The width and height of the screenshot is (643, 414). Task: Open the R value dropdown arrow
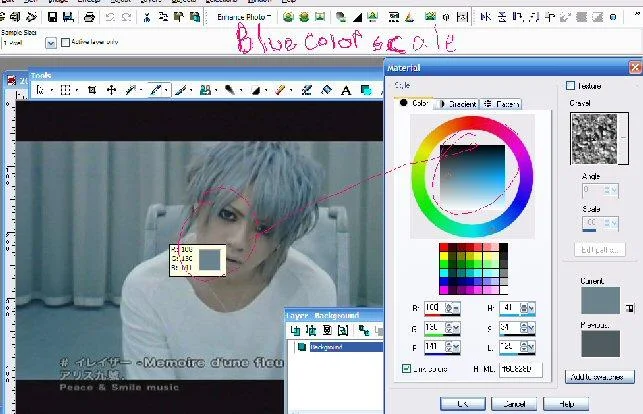(x=456, y=308)
